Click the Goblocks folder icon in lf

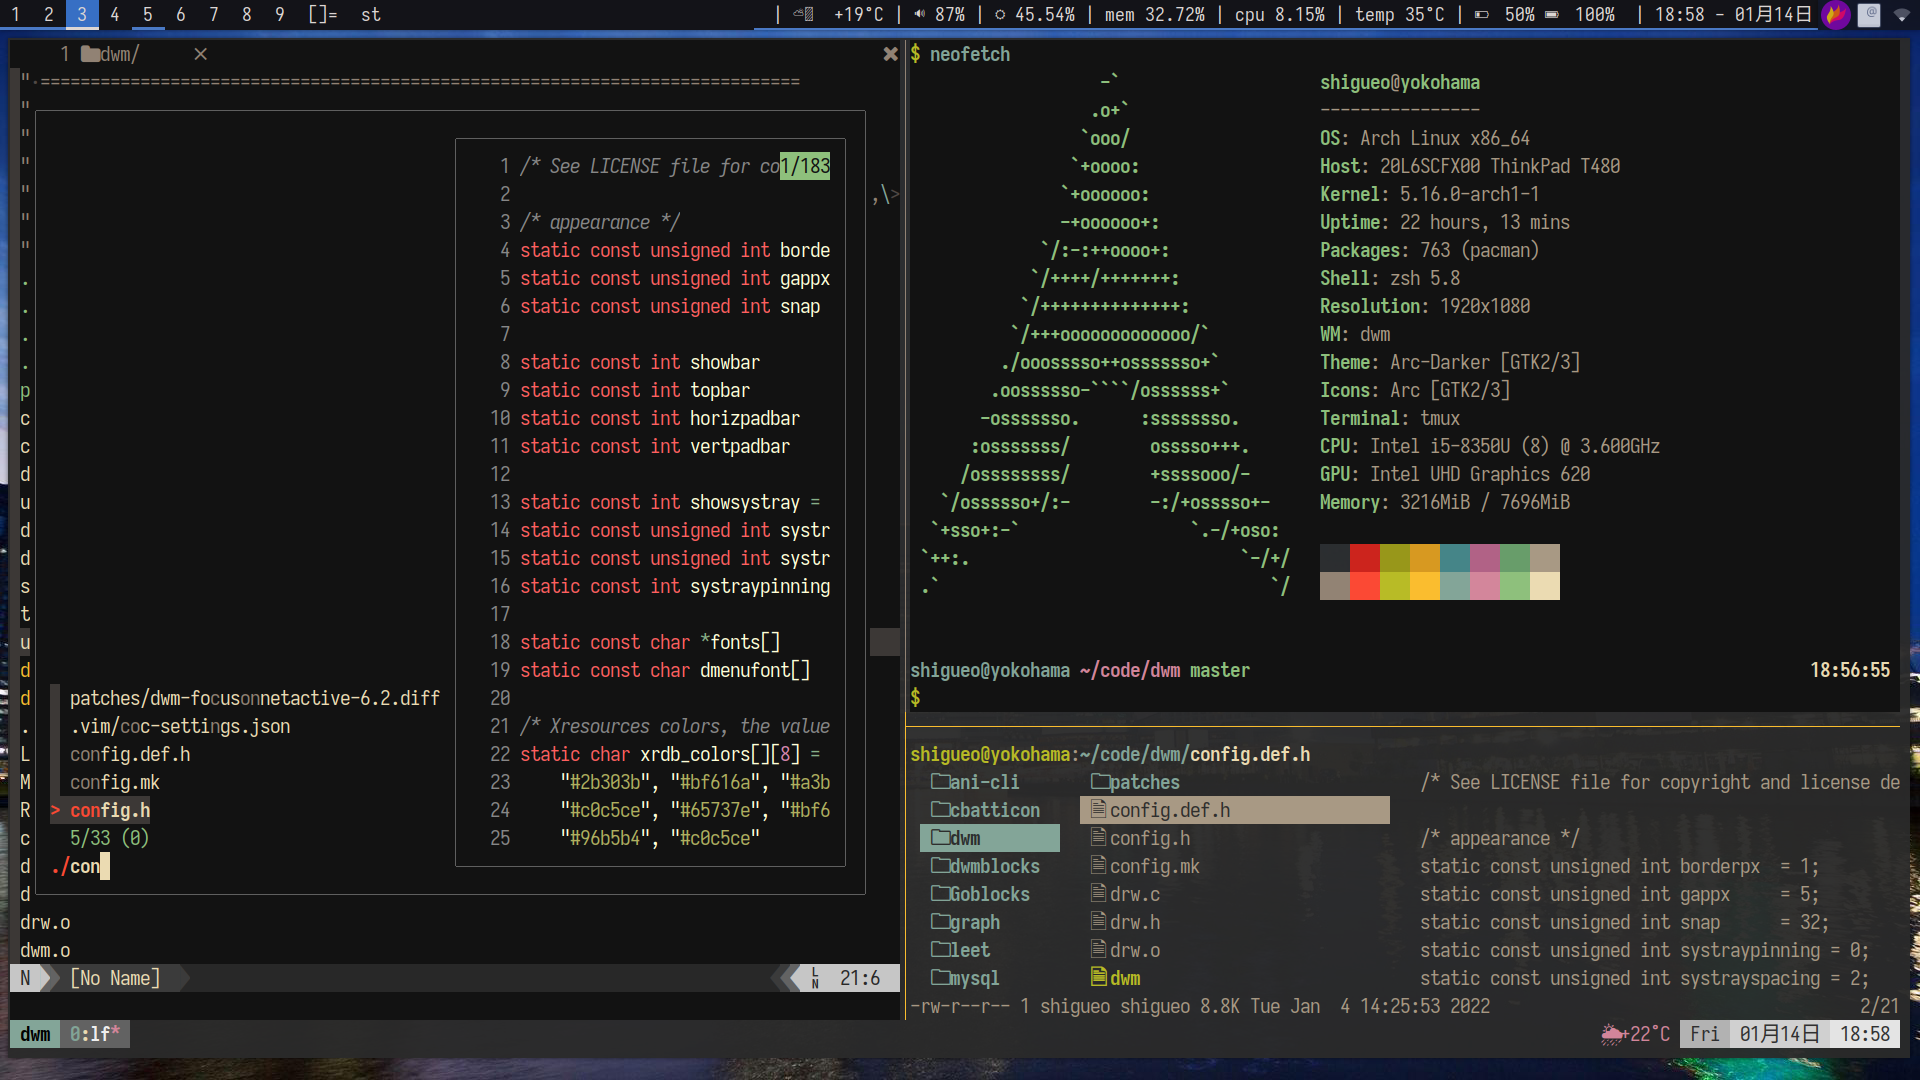click(940, 894)
